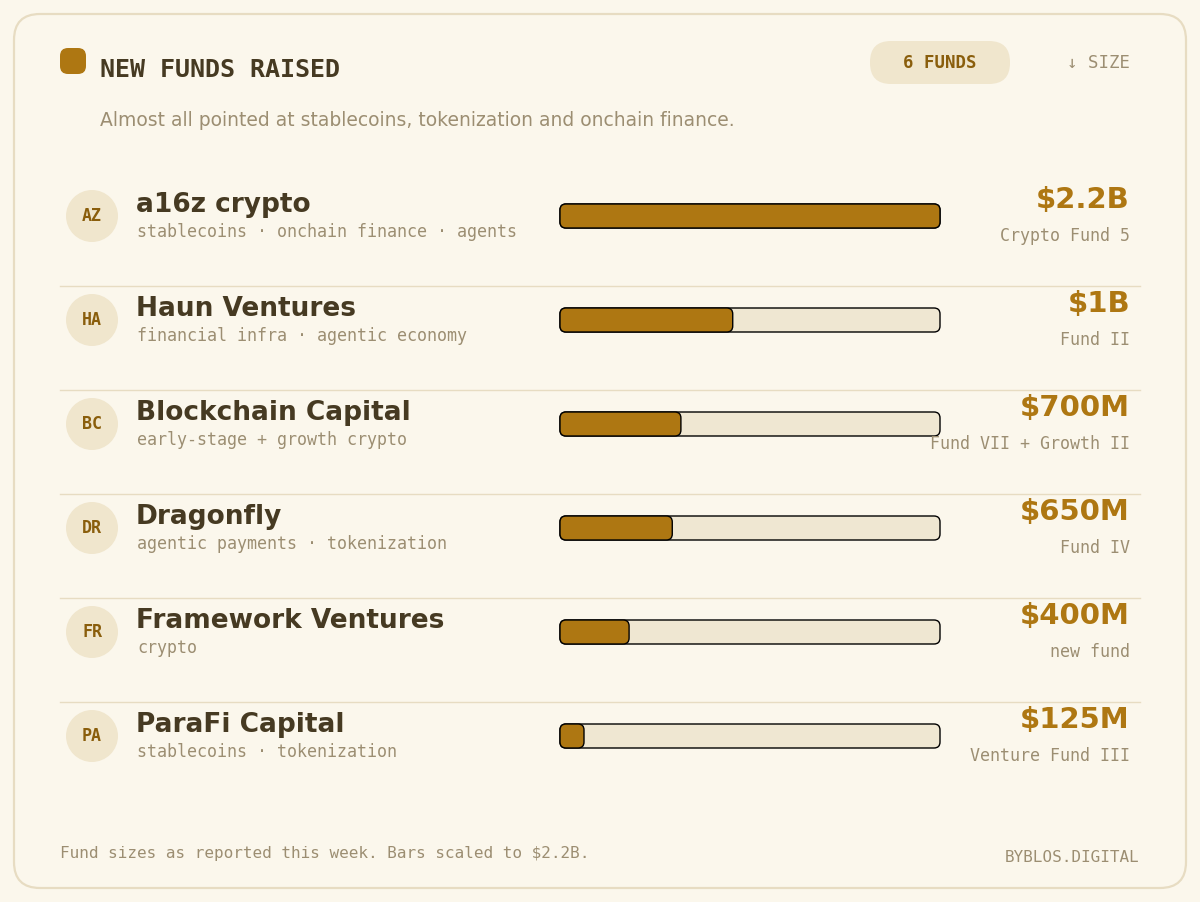Click the BC avatar badge for Blockchain Capital
The height and width of the screenshot is (902, 1200).
[x=92, y=424]
